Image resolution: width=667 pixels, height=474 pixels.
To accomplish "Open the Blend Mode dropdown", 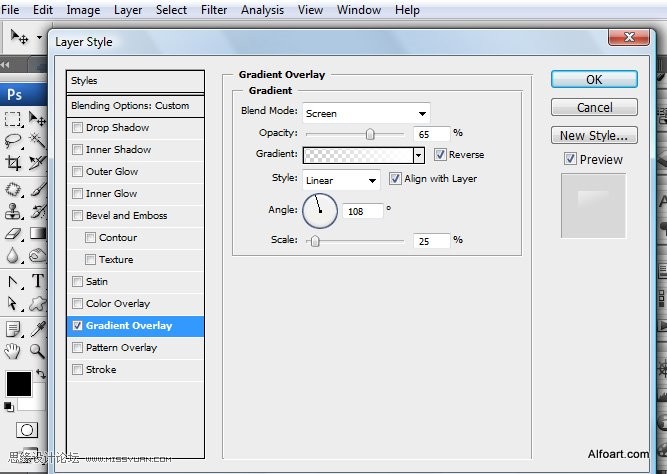I will click(x=366, y=114).
